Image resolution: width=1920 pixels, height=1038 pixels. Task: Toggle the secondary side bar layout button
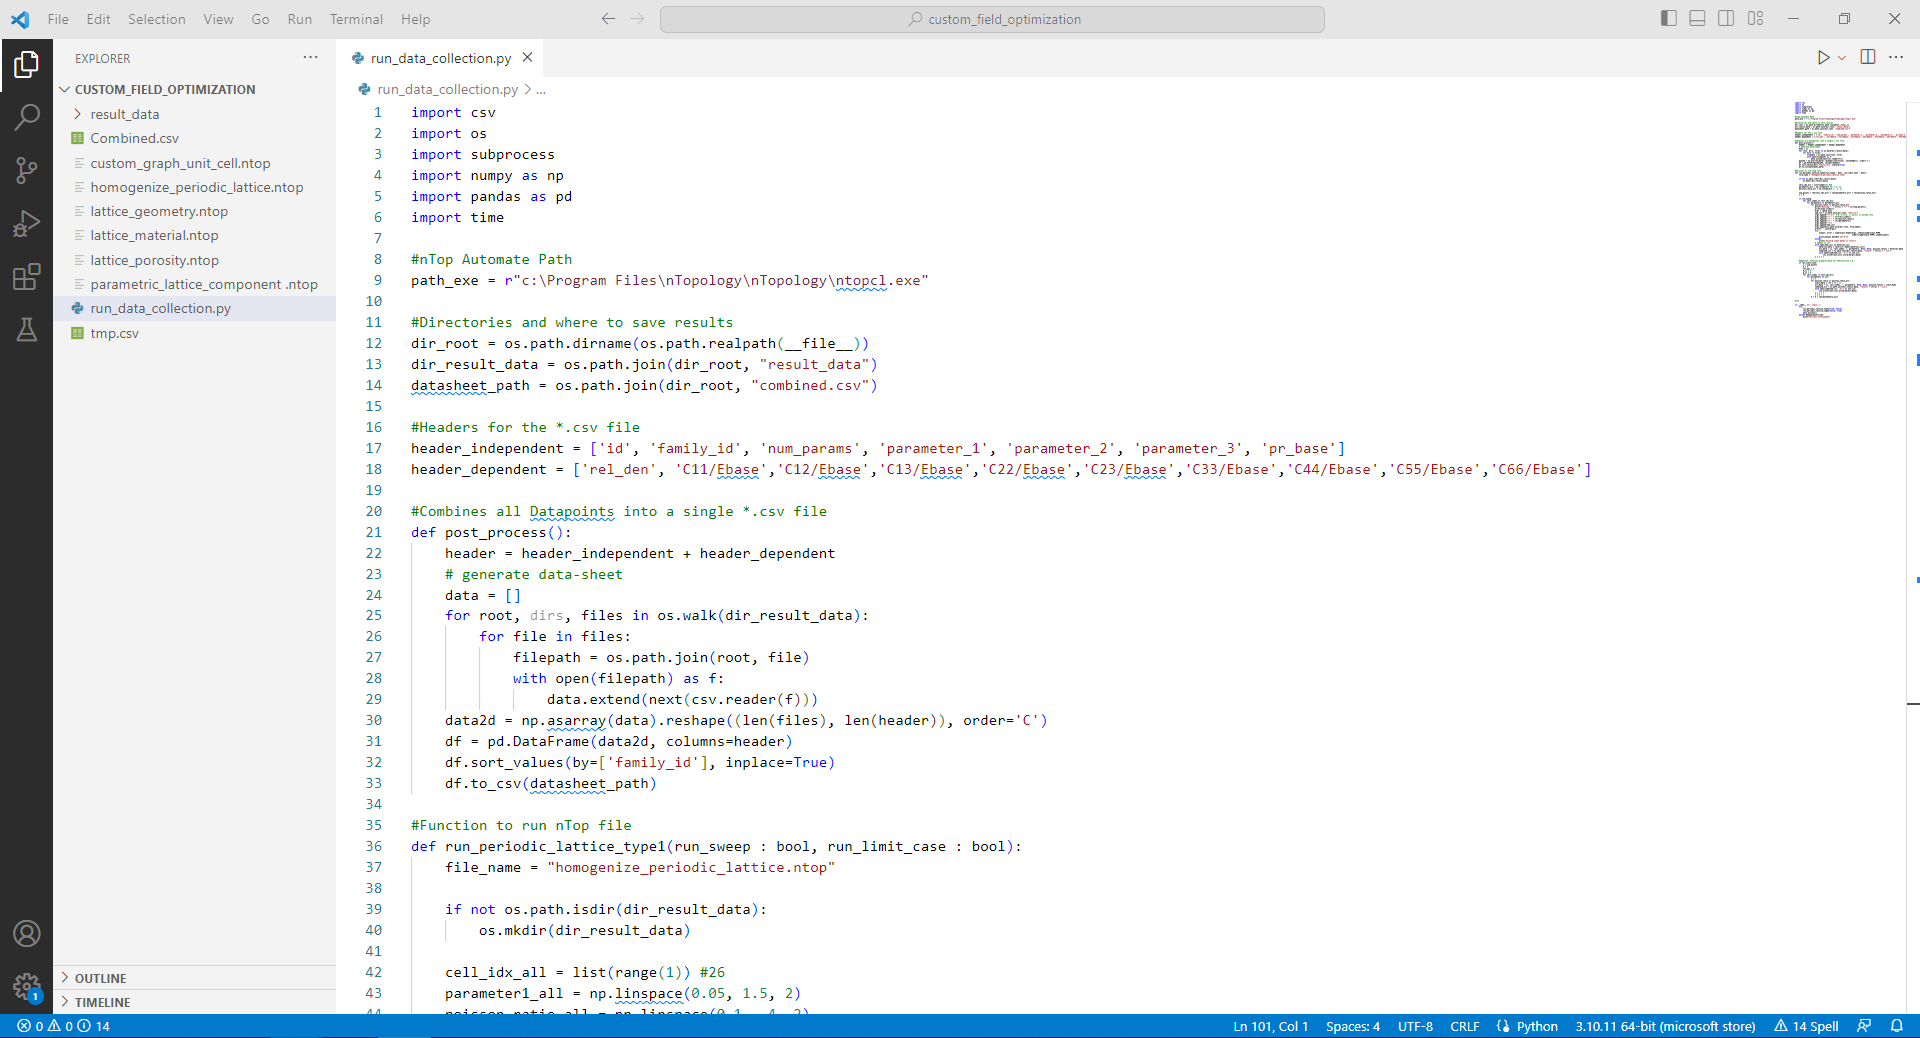[1726, 19]
